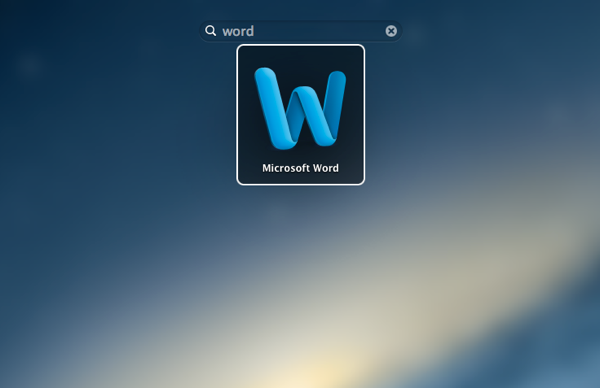Open the Microsoft Word app icon
The width and height of the screenshot is (600, 388).
click(x=300, y=108)
